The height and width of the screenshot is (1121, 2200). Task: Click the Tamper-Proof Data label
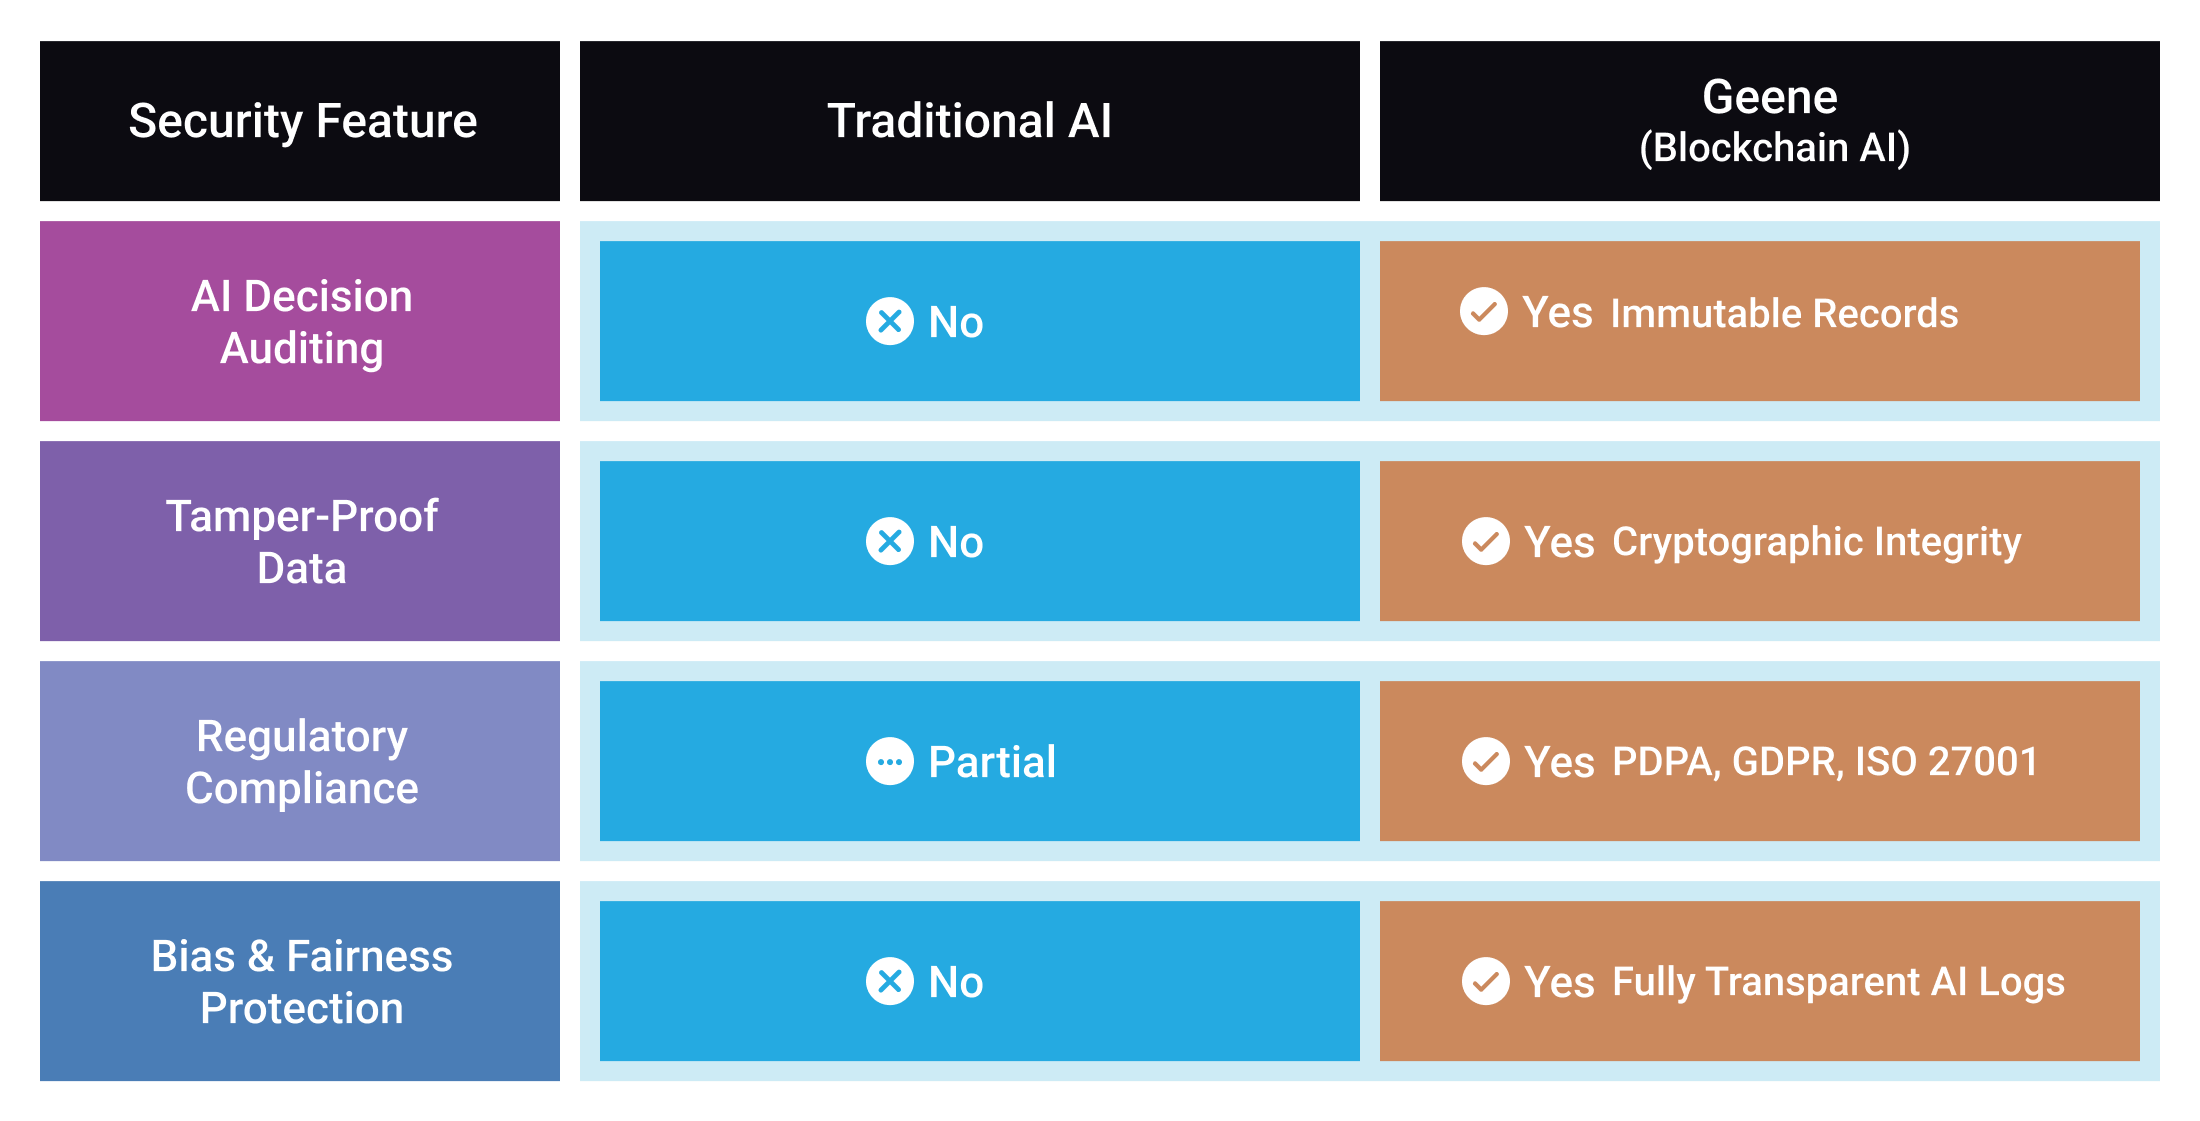pyautogui.click(x=300, y=541)
